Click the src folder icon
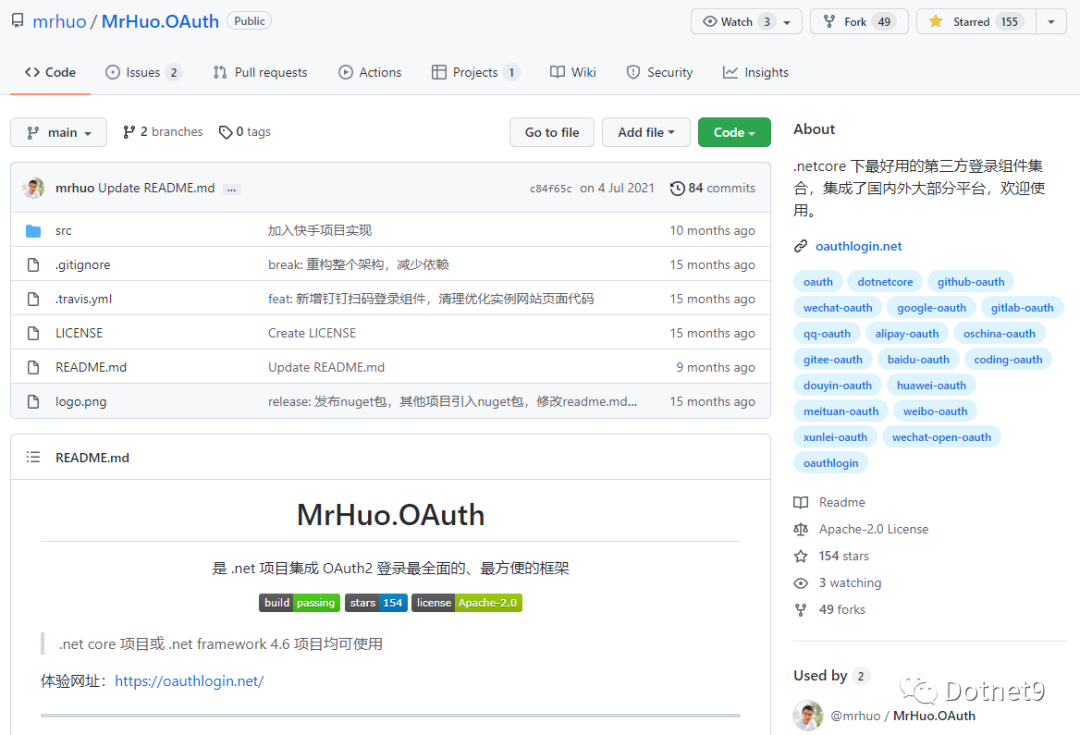The image size is (1080, 735). pyautogui.click(x=33, y=231)
